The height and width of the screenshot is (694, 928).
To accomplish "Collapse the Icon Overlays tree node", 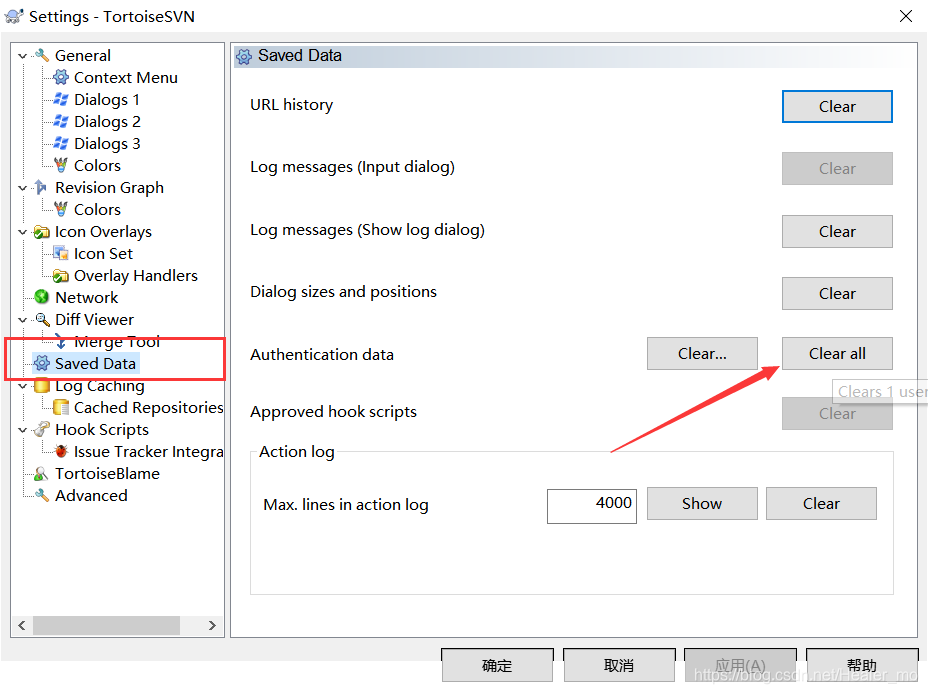I will click(22, 232).
